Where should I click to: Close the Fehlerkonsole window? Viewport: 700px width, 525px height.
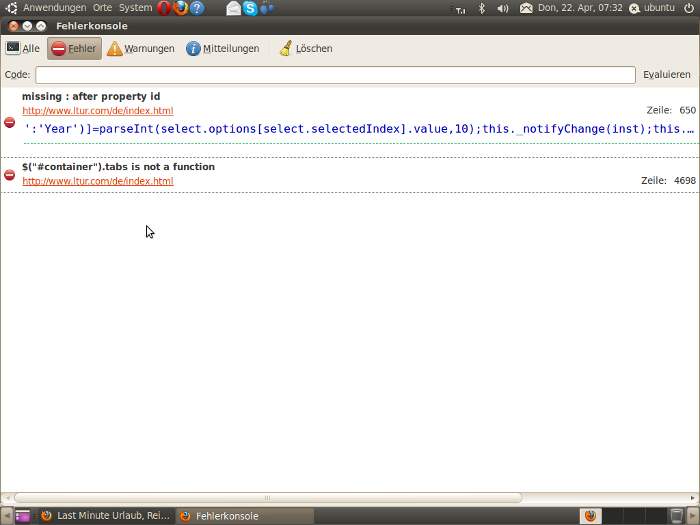coord(13,26)
